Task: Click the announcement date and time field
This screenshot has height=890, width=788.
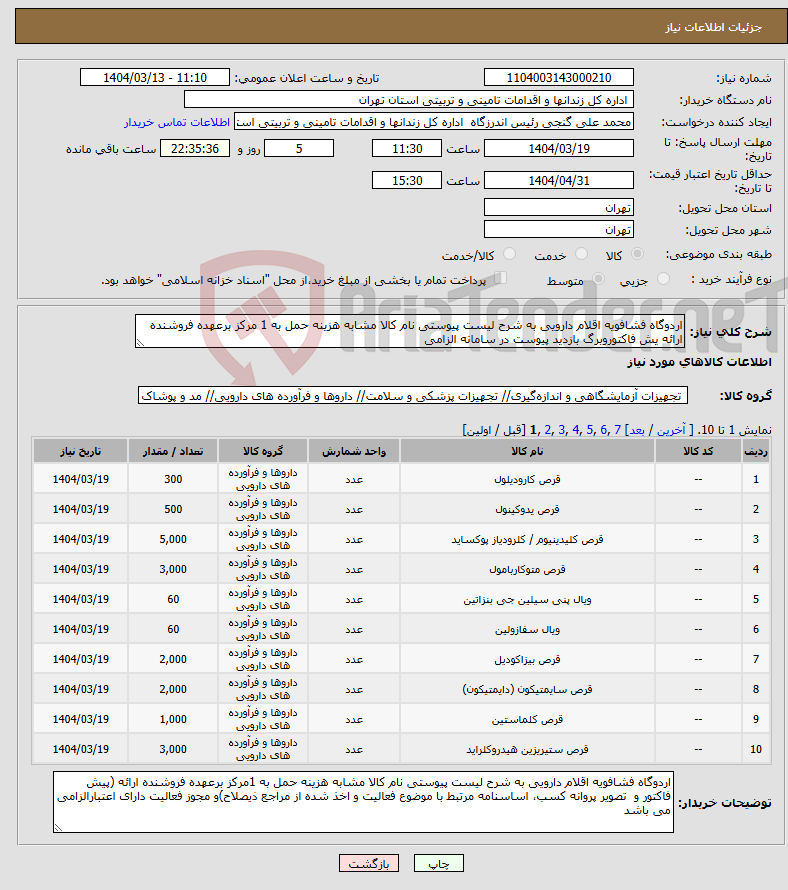Action: pyautogui.click(x=154, y=78)
